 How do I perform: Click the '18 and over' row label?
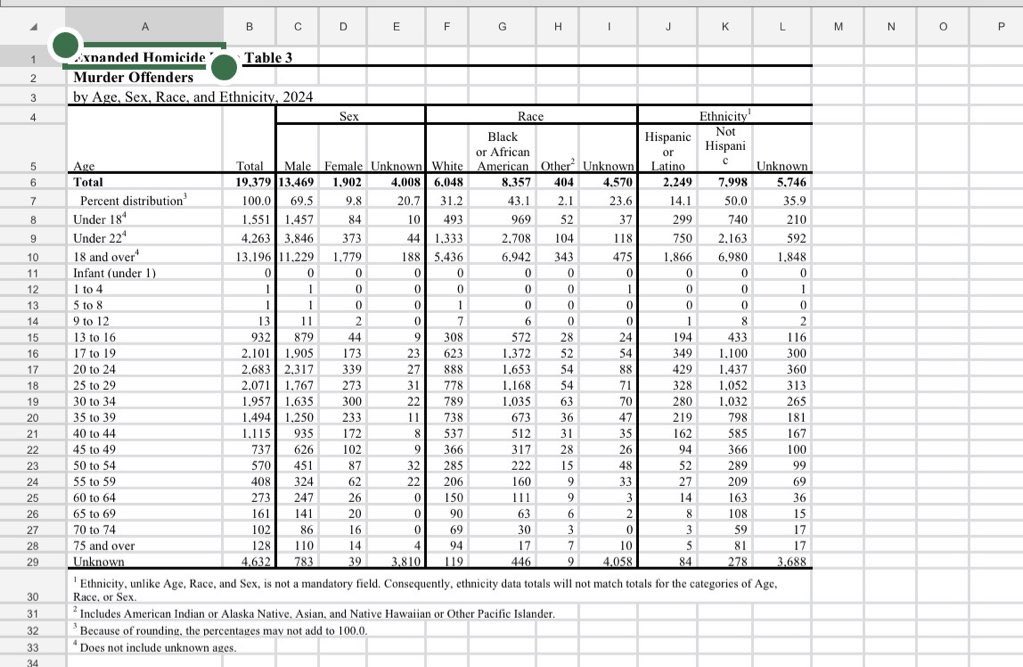click(x=106, y=256)
